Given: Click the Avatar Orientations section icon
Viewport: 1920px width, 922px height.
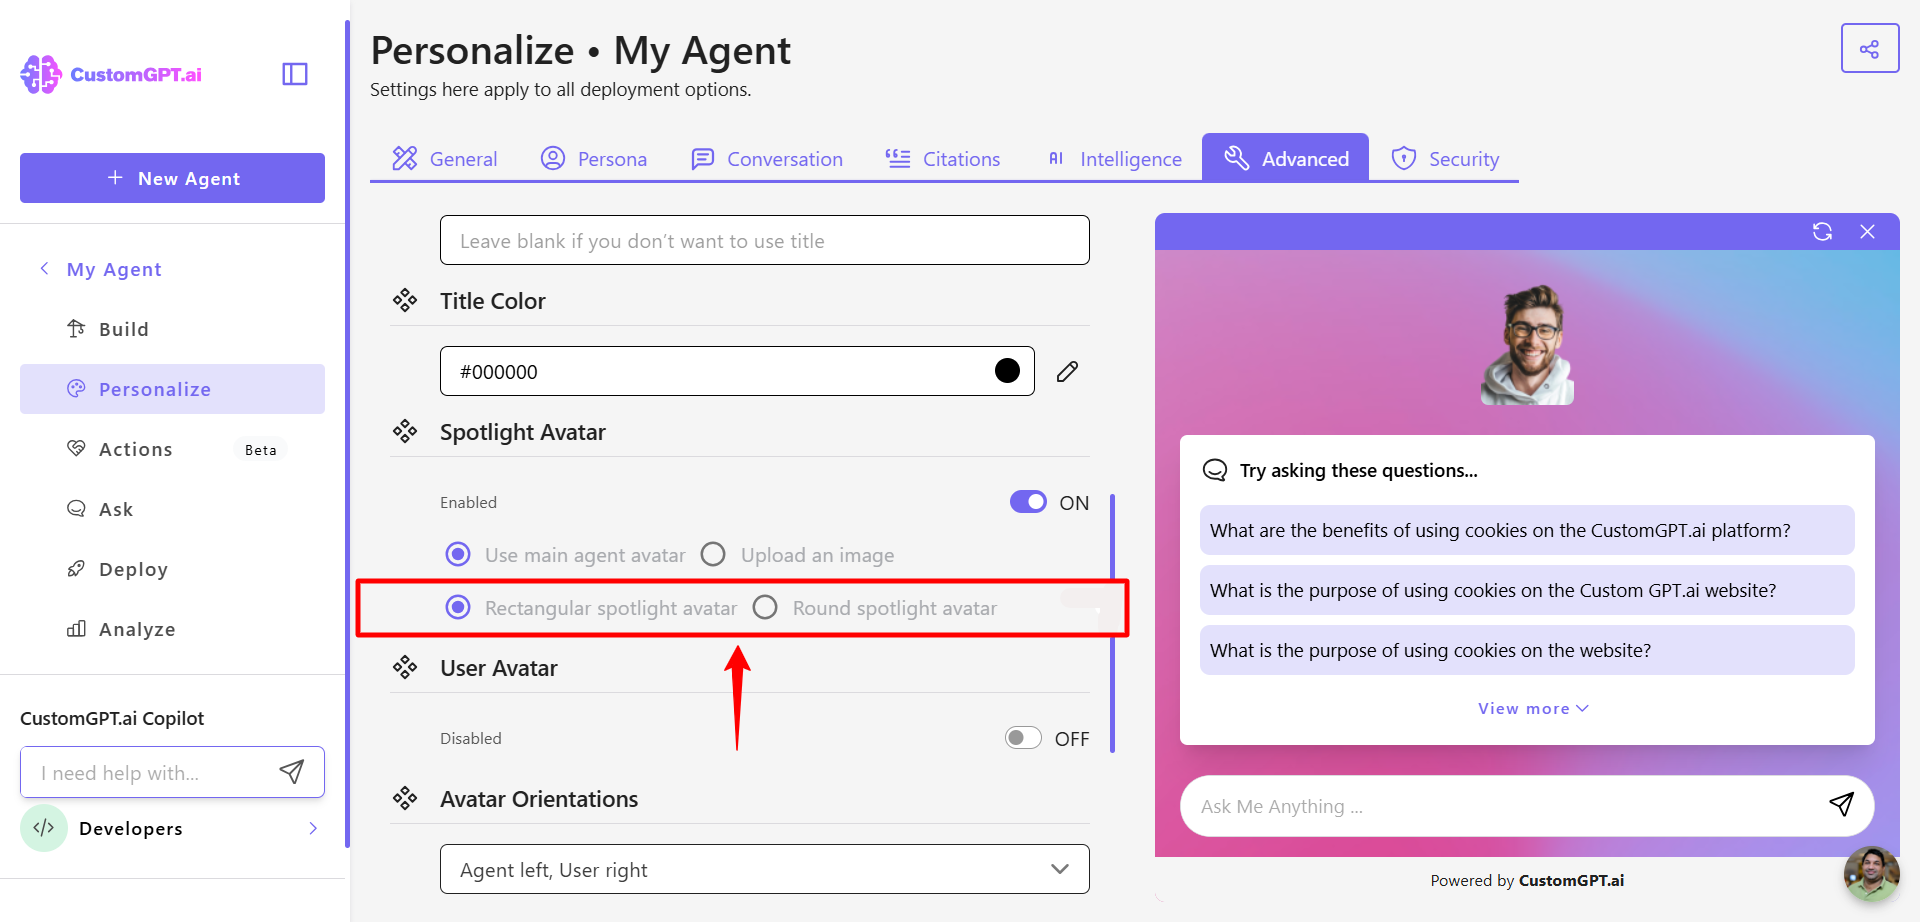Looking at the screenshot, I should tap(405, 798).
